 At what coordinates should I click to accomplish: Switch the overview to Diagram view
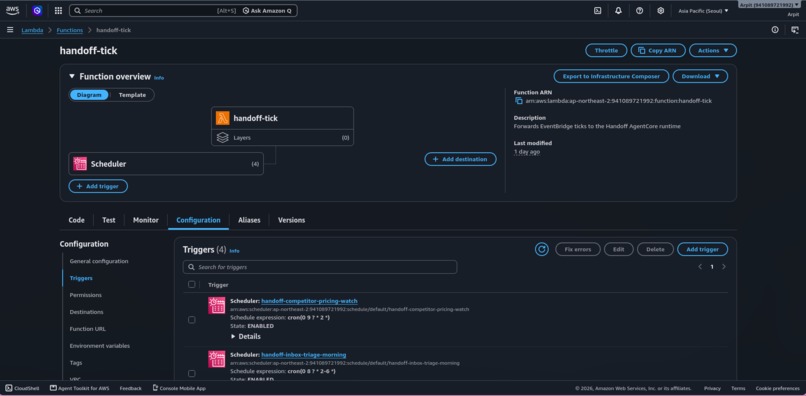[89, 95]
